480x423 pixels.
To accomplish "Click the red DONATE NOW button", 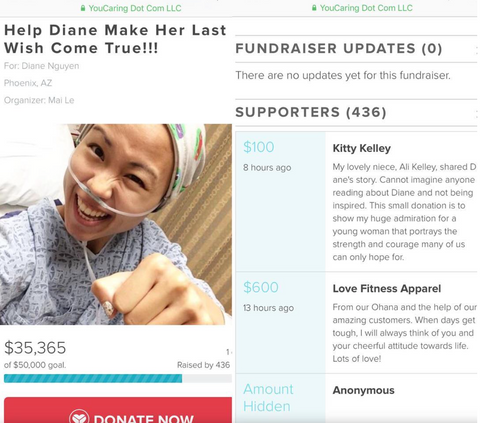I will coord(118,410).
